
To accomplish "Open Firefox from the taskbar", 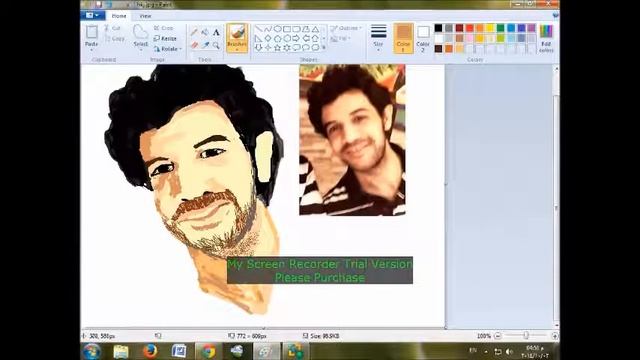I will pos(150,351).
